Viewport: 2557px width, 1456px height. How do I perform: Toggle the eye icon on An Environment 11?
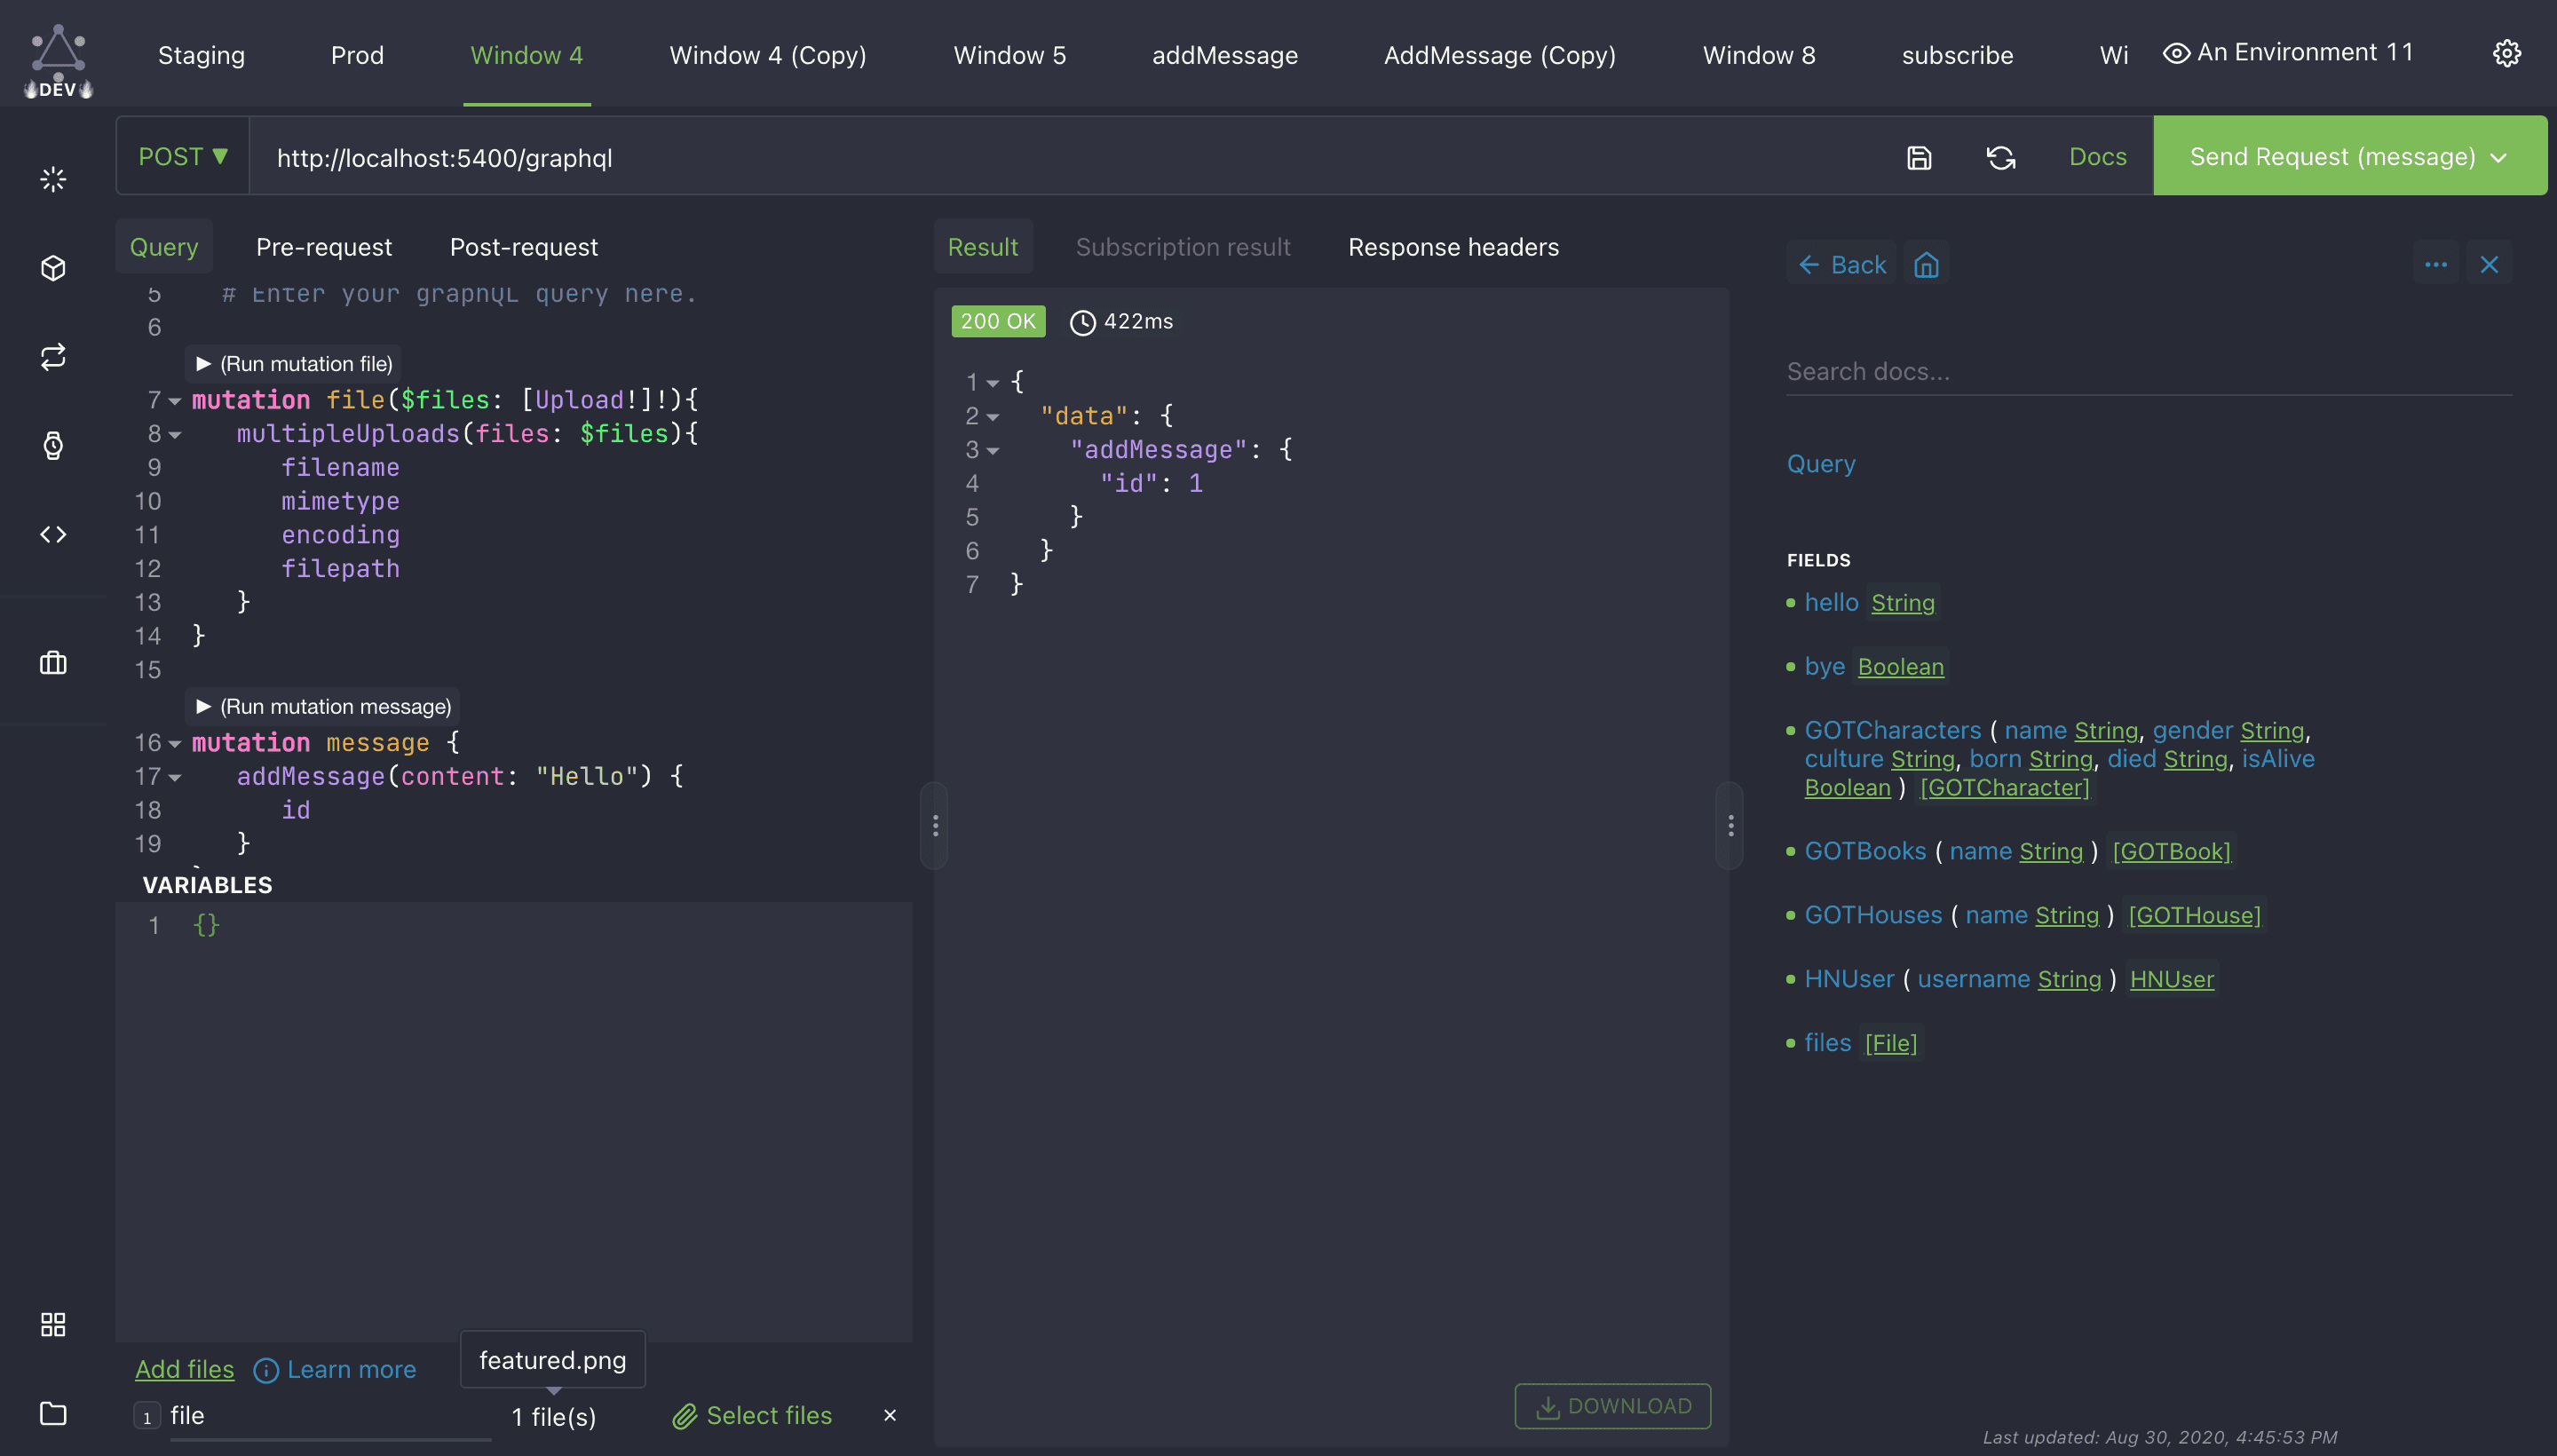coord(2176,52)
